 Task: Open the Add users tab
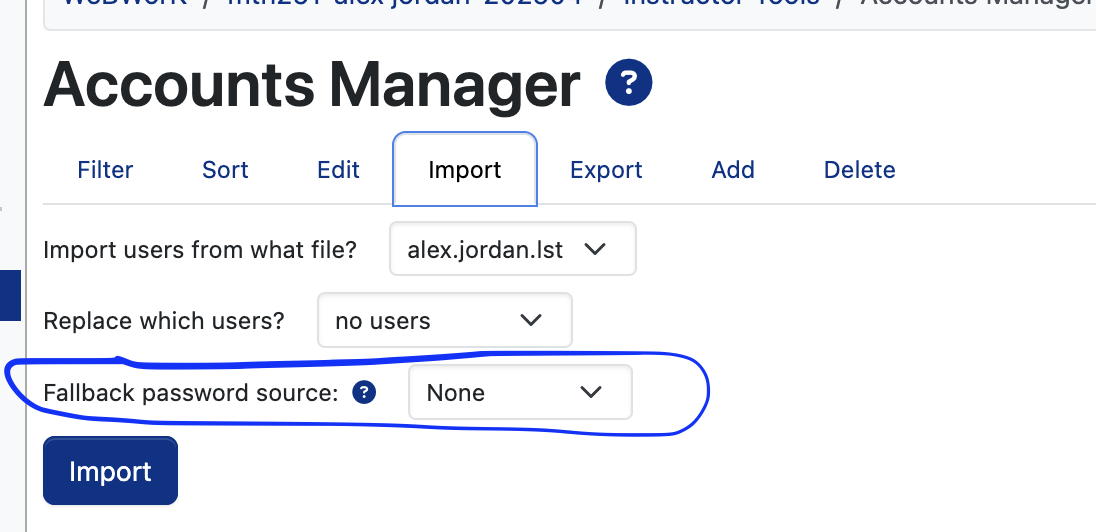733,170
